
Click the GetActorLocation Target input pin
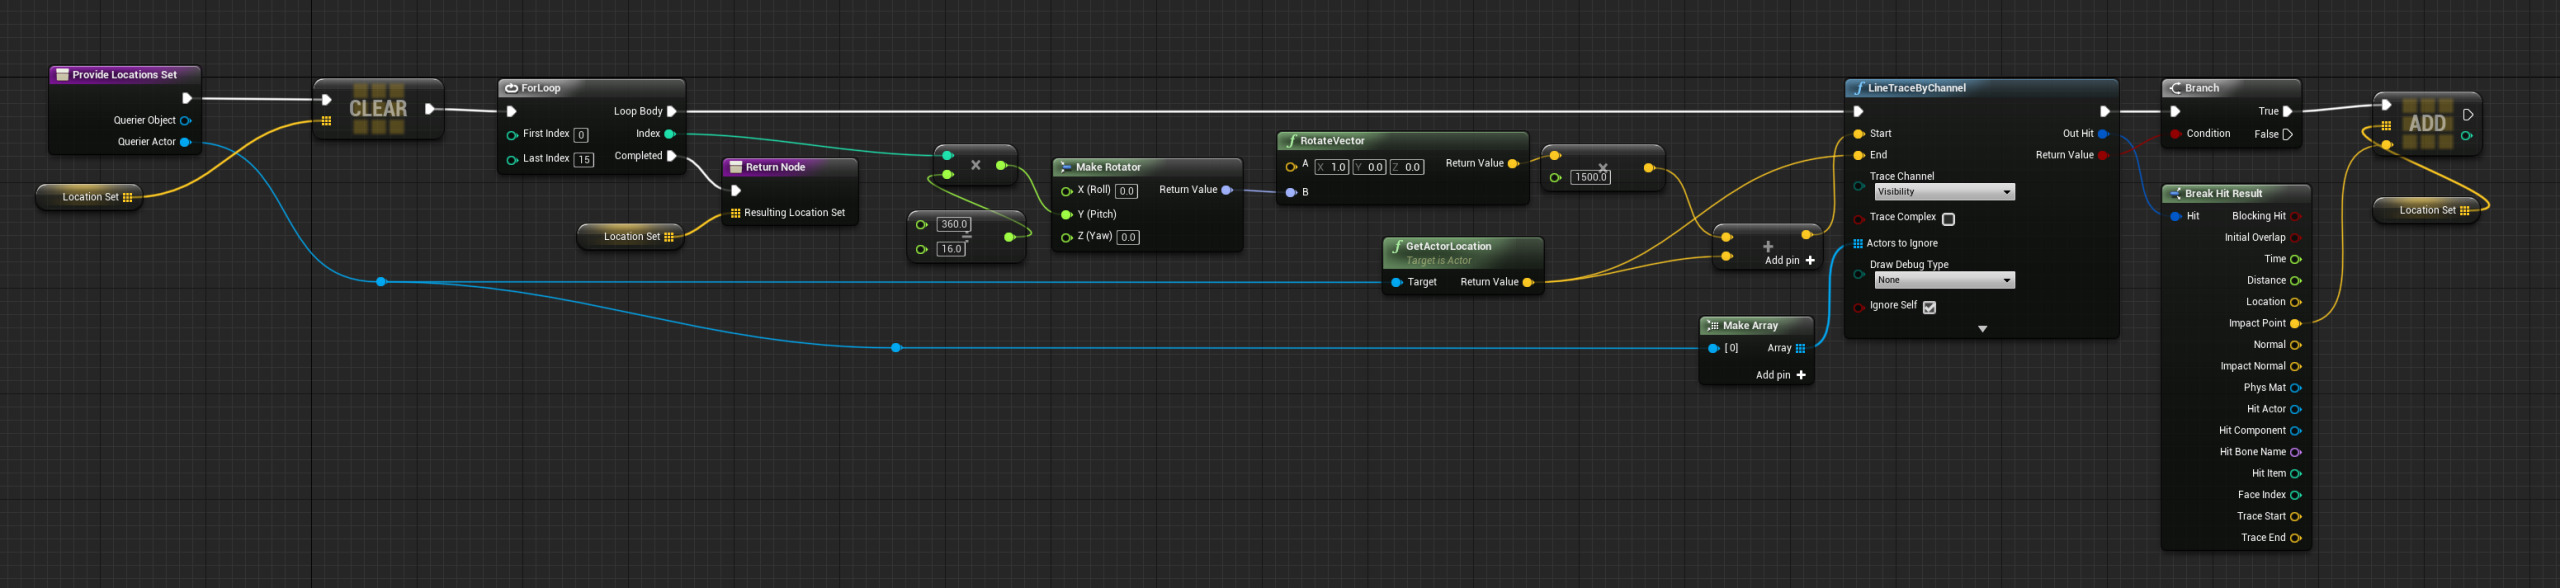pos(1396,283)
